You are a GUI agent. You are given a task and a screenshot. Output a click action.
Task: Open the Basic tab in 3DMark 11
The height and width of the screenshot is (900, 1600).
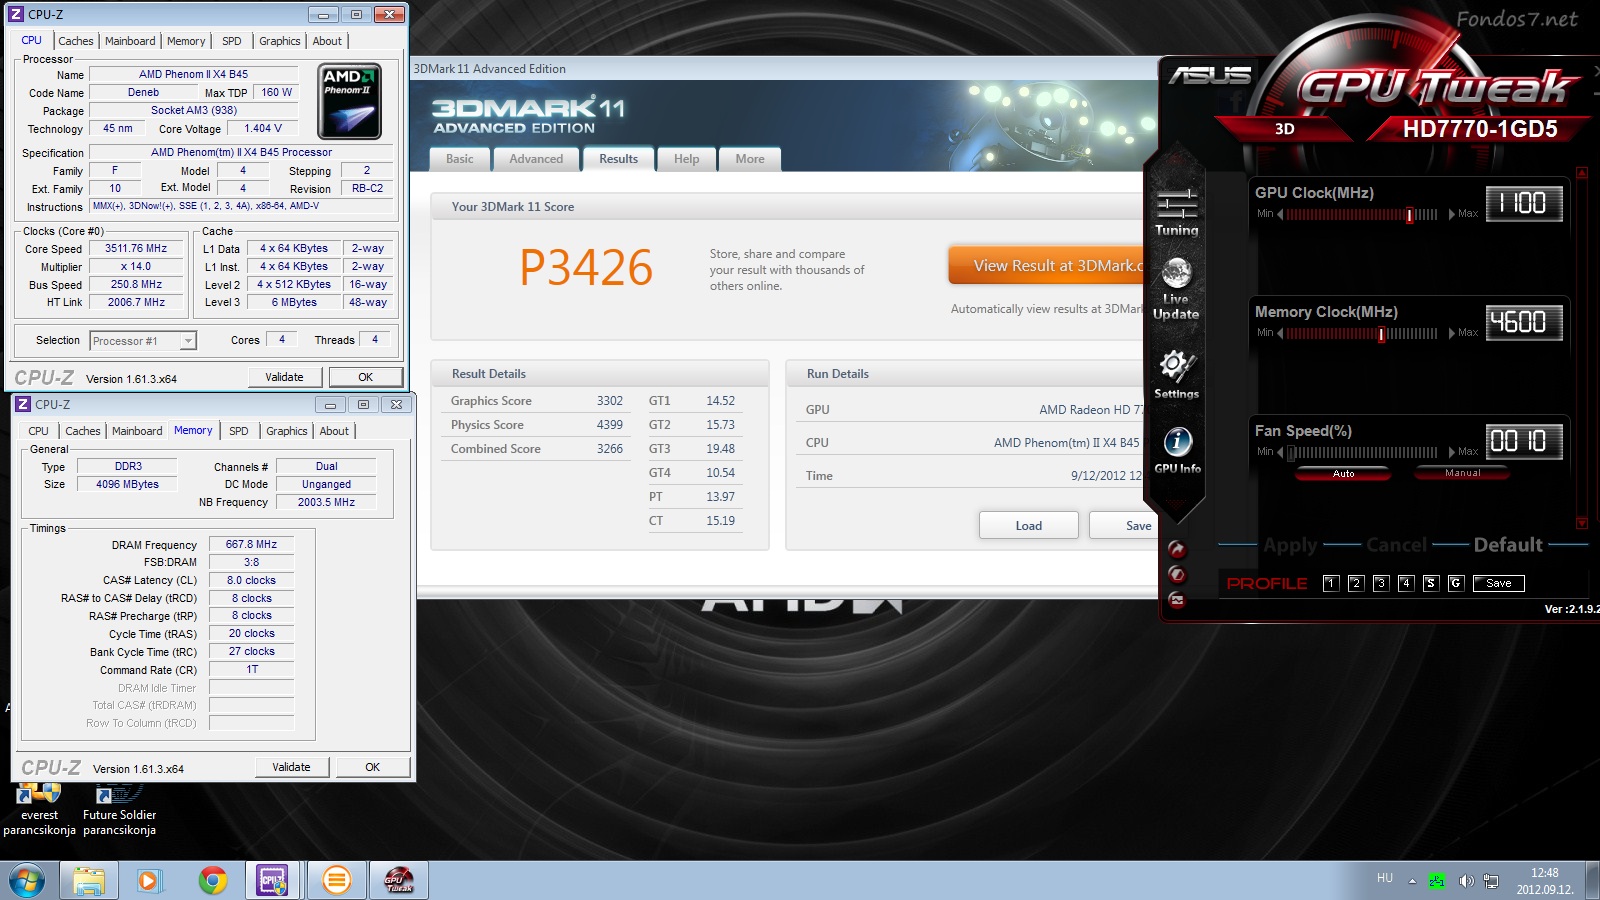pos(460,159)
